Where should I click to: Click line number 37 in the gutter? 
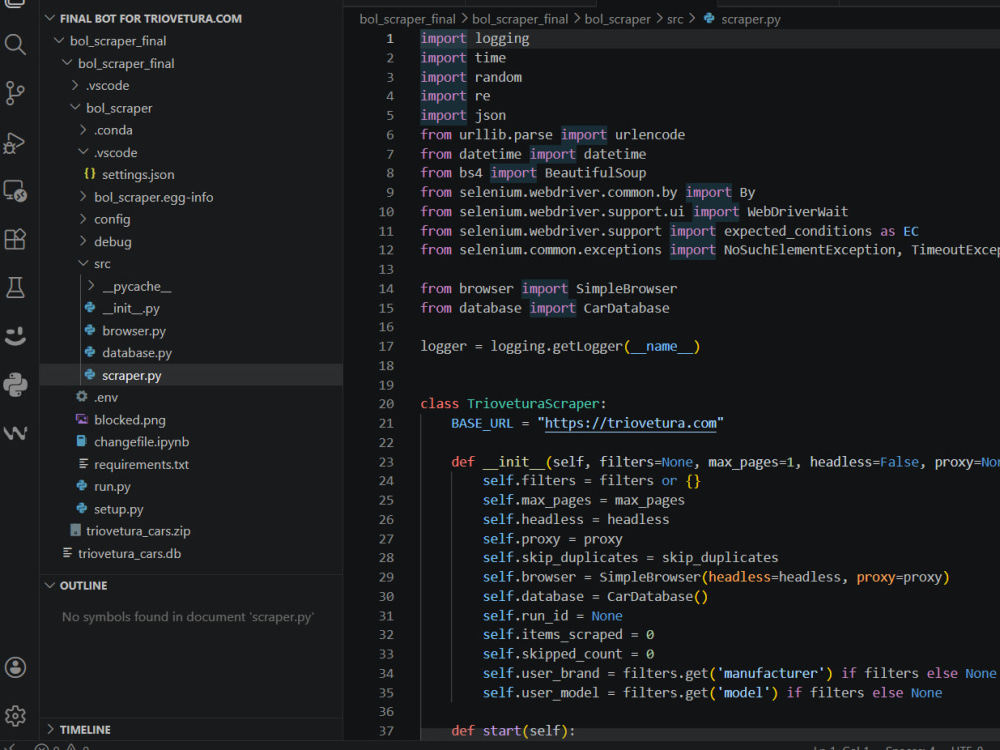[x=386, y=731]
